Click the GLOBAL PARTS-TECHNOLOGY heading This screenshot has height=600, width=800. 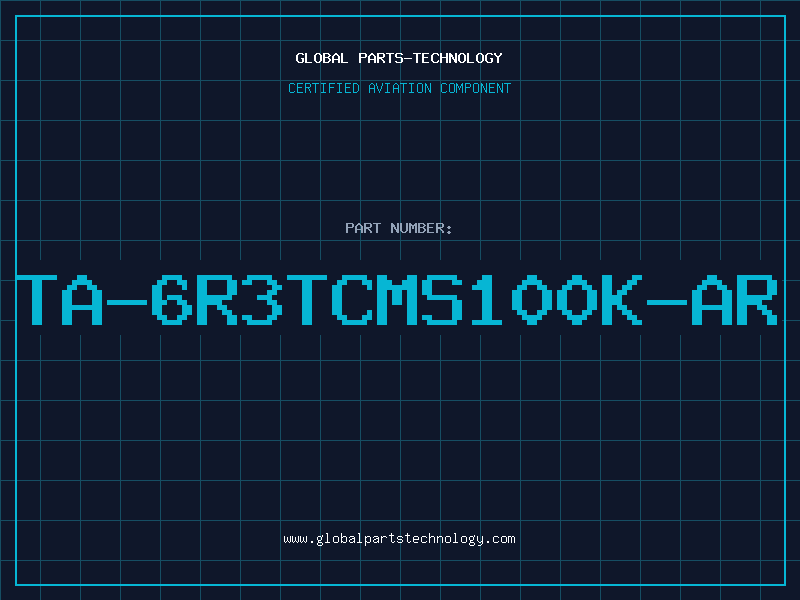click(399, 58)
